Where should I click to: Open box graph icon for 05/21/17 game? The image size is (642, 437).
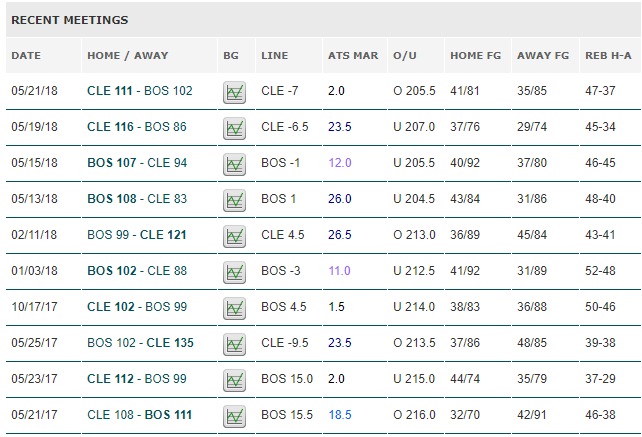234,417
